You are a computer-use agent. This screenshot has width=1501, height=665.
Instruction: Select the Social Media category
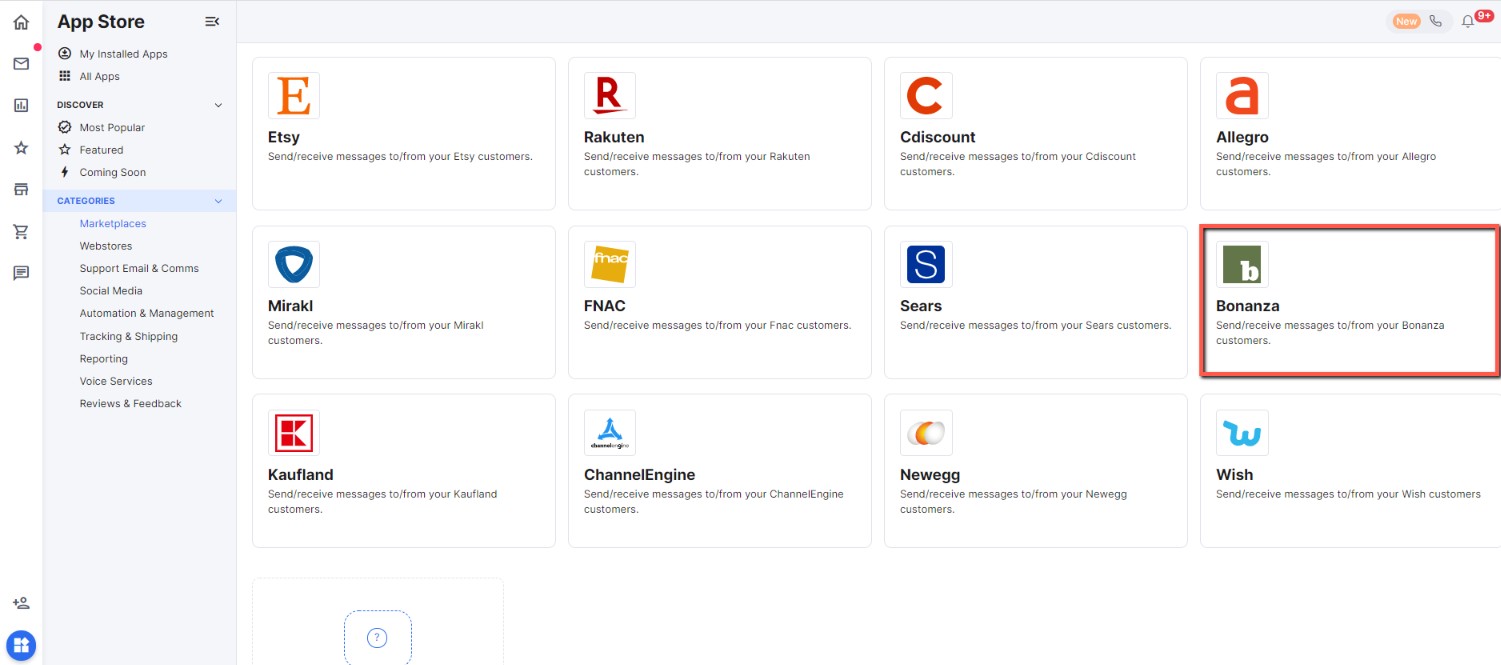[111, 291]
